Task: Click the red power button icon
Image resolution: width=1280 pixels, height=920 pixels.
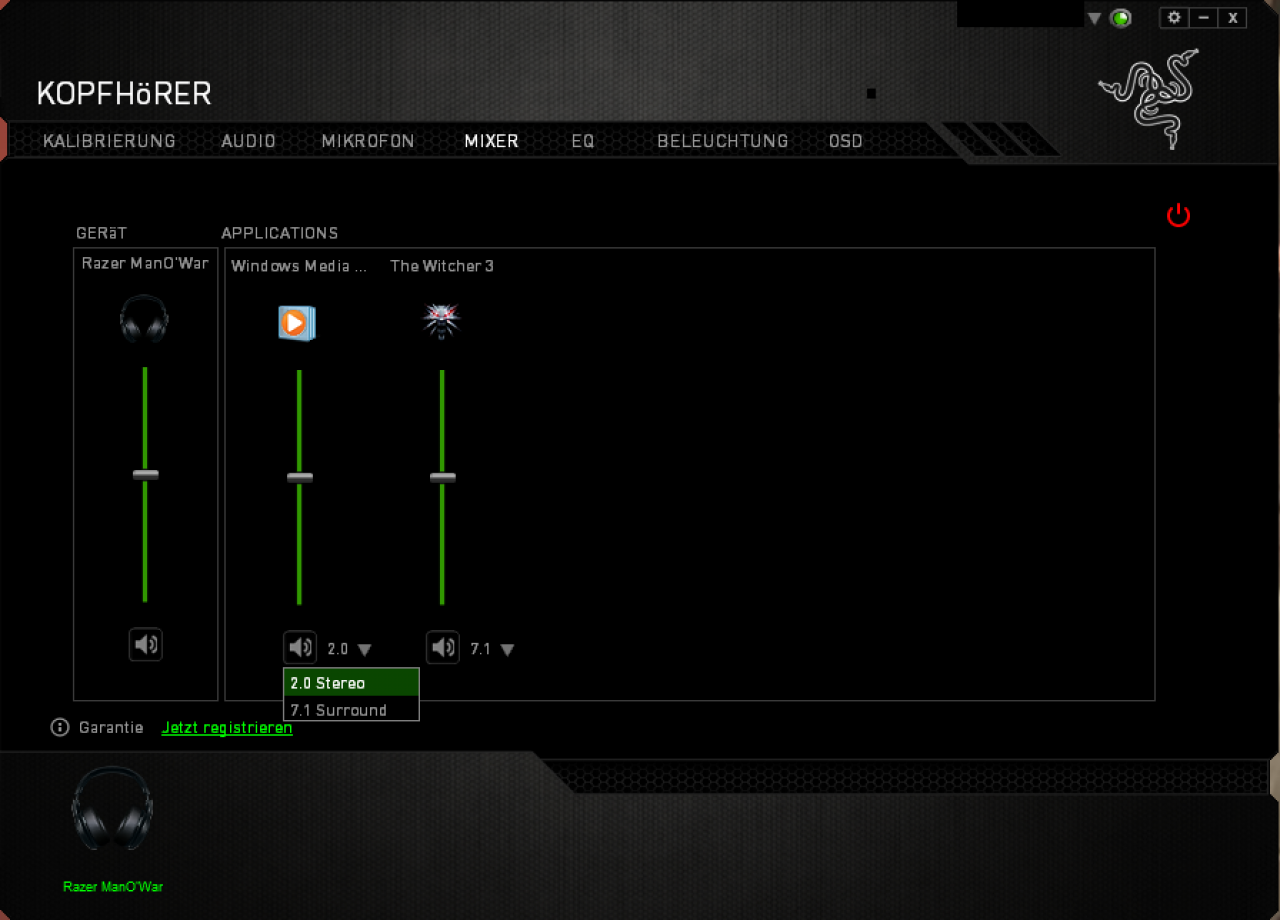Action: coord(1179,215)
